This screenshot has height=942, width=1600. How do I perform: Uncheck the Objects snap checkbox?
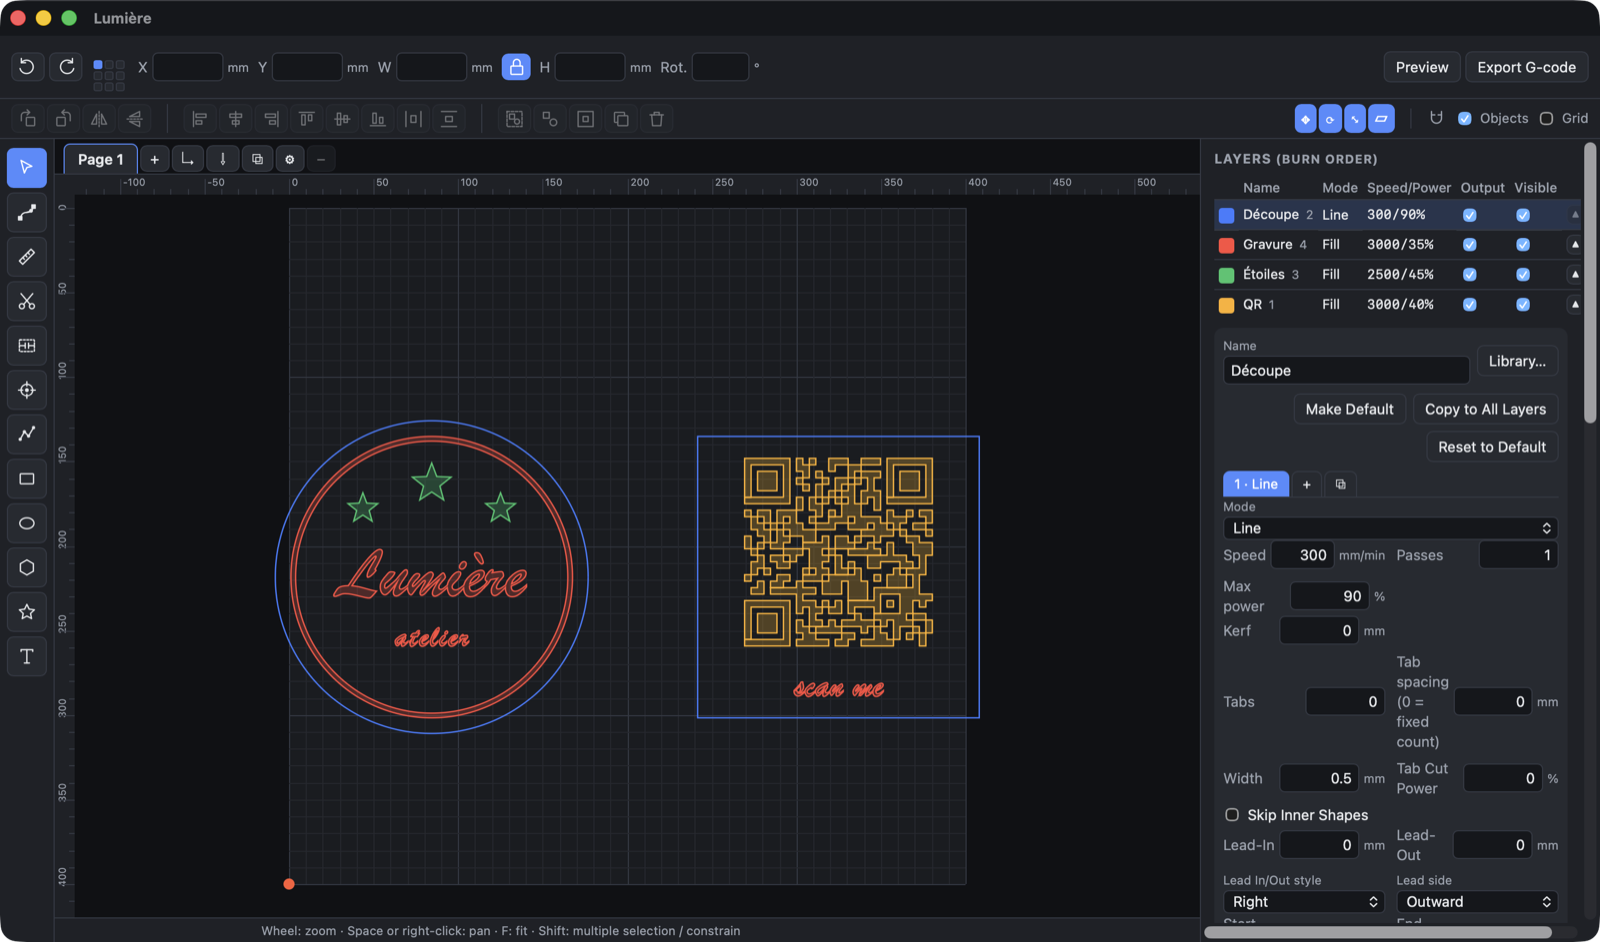click(x=1465, y=118)
